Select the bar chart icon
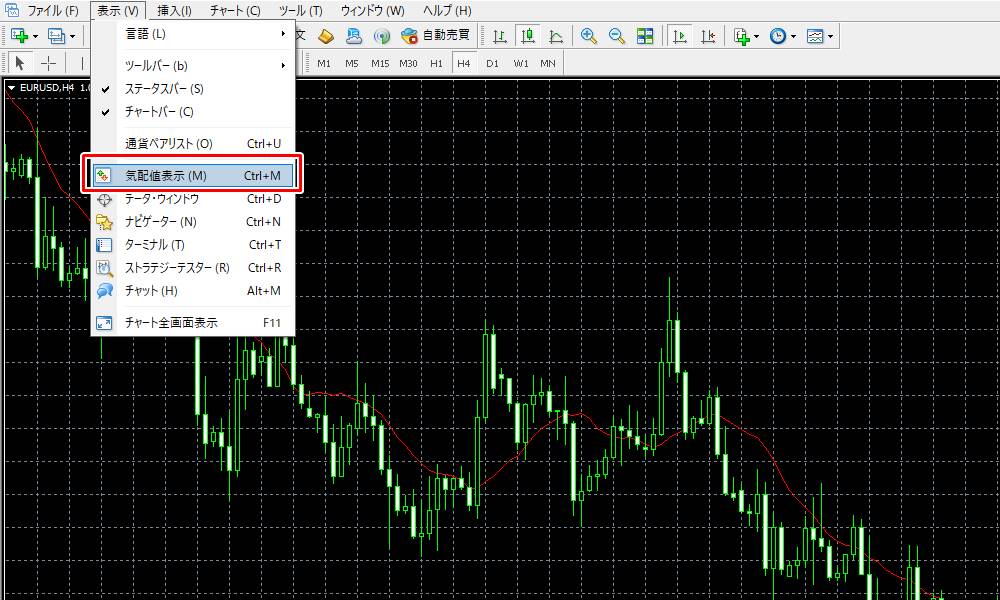The width and height of the screenshot is (1000, 600). [500, 36]
